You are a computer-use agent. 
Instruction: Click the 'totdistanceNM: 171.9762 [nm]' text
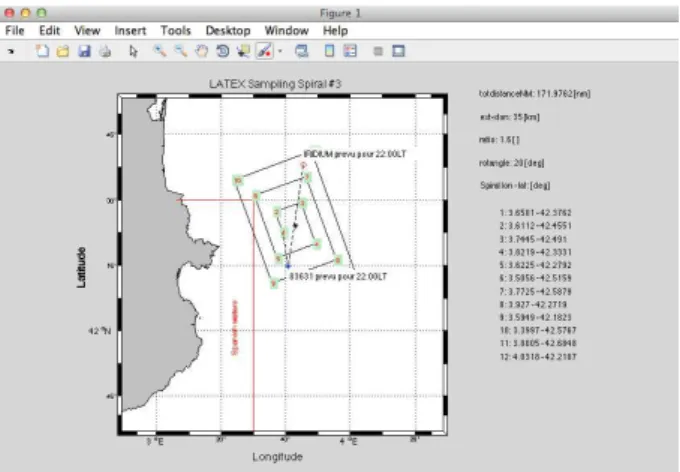pyautogui.click(x=535, y=94)
